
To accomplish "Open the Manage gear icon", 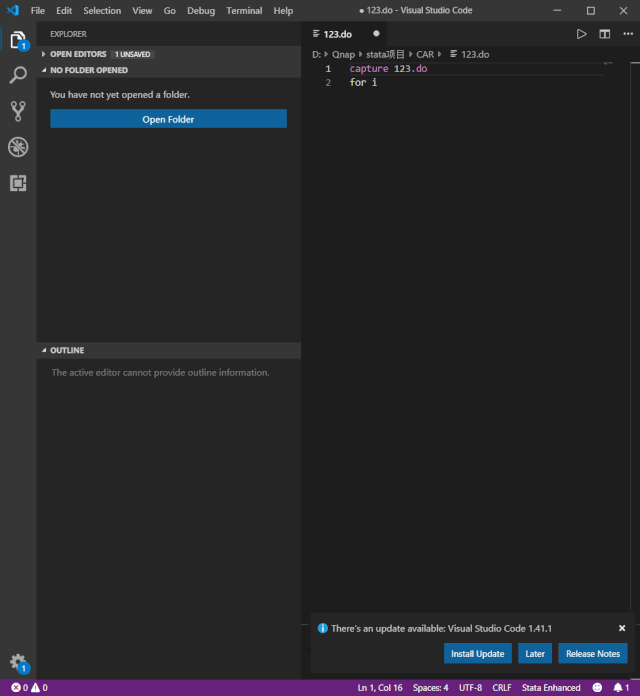I will pyautogui.click(x=18, y=662).
